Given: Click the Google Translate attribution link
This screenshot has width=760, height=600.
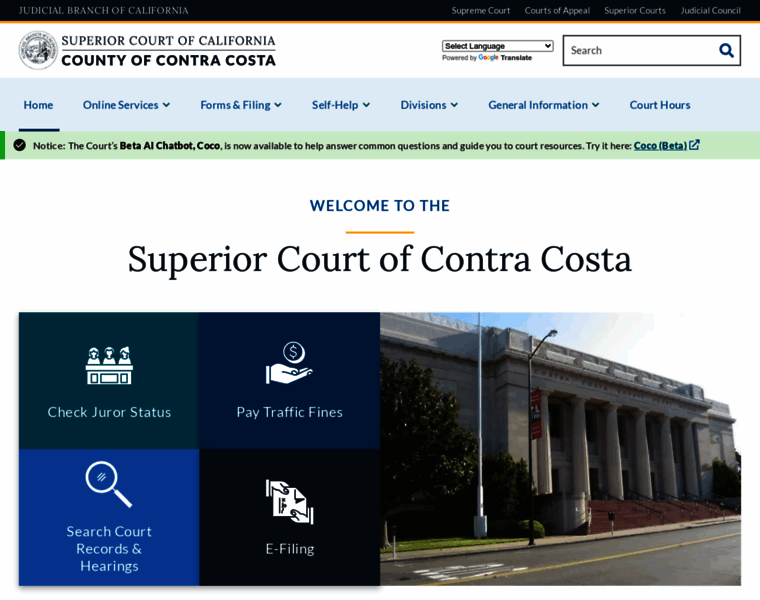Looking at the screenshot, I should (x=487, y=58).
